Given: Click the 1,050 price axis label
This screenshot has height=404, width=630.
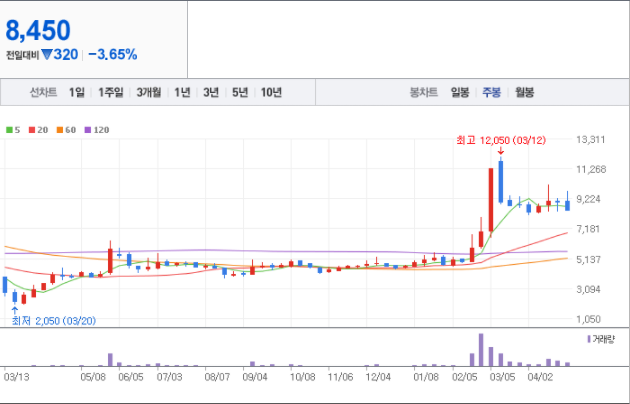Looking at the screenshot, I should point(589,319).
